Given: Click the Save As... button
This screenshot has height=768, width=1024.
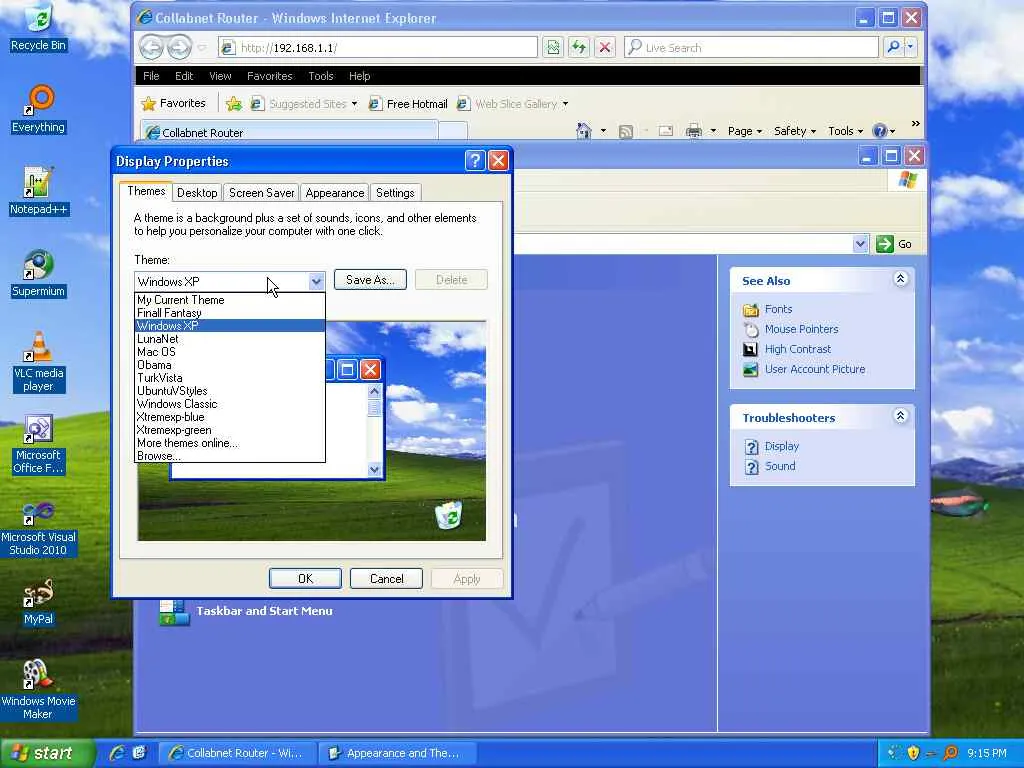Looking at the screenshot, I should click(370, 280).
